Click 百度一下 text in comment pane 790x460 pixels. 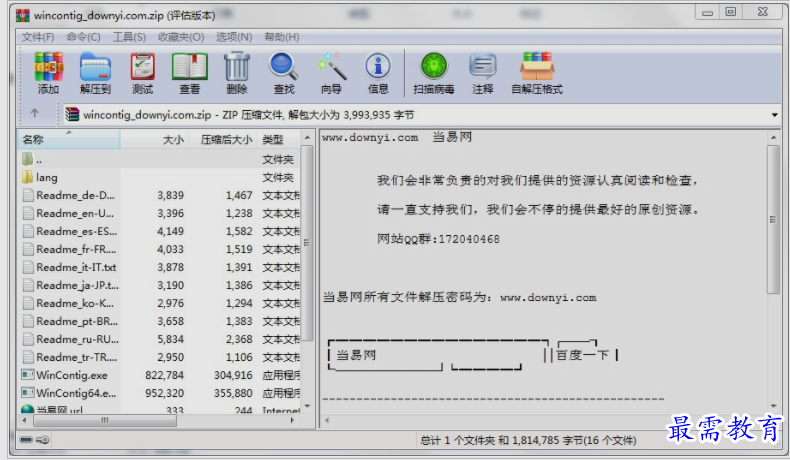[x=582, y=355]
